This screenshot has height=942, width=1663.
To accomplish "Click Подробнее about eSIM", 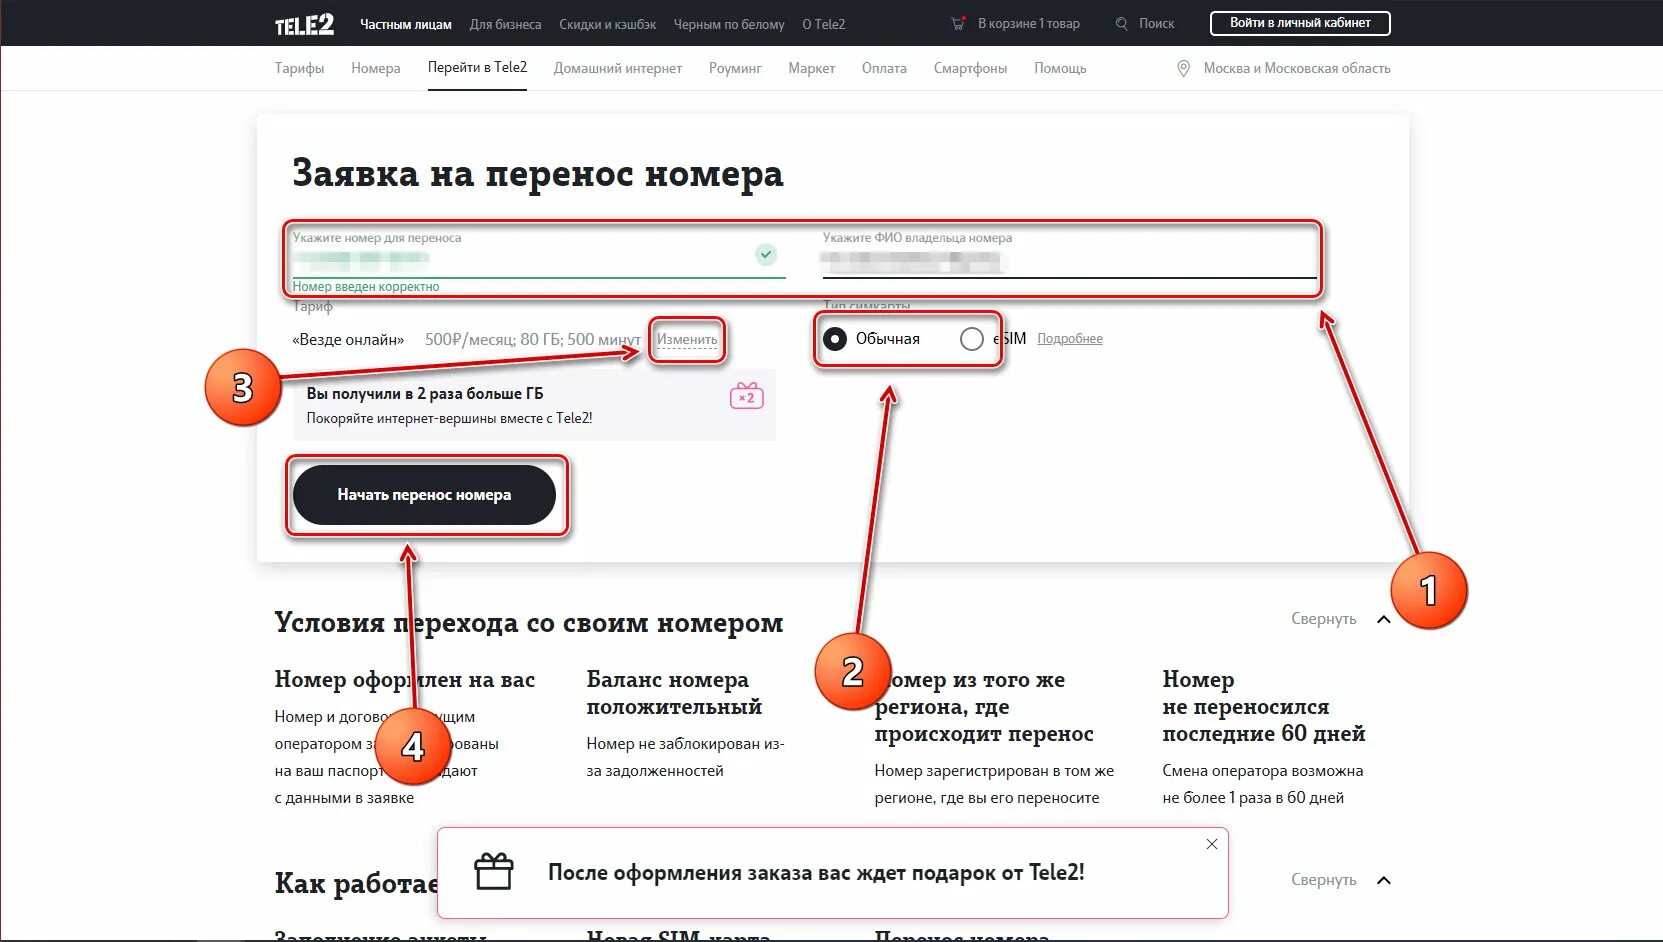I will point(1070,339).
